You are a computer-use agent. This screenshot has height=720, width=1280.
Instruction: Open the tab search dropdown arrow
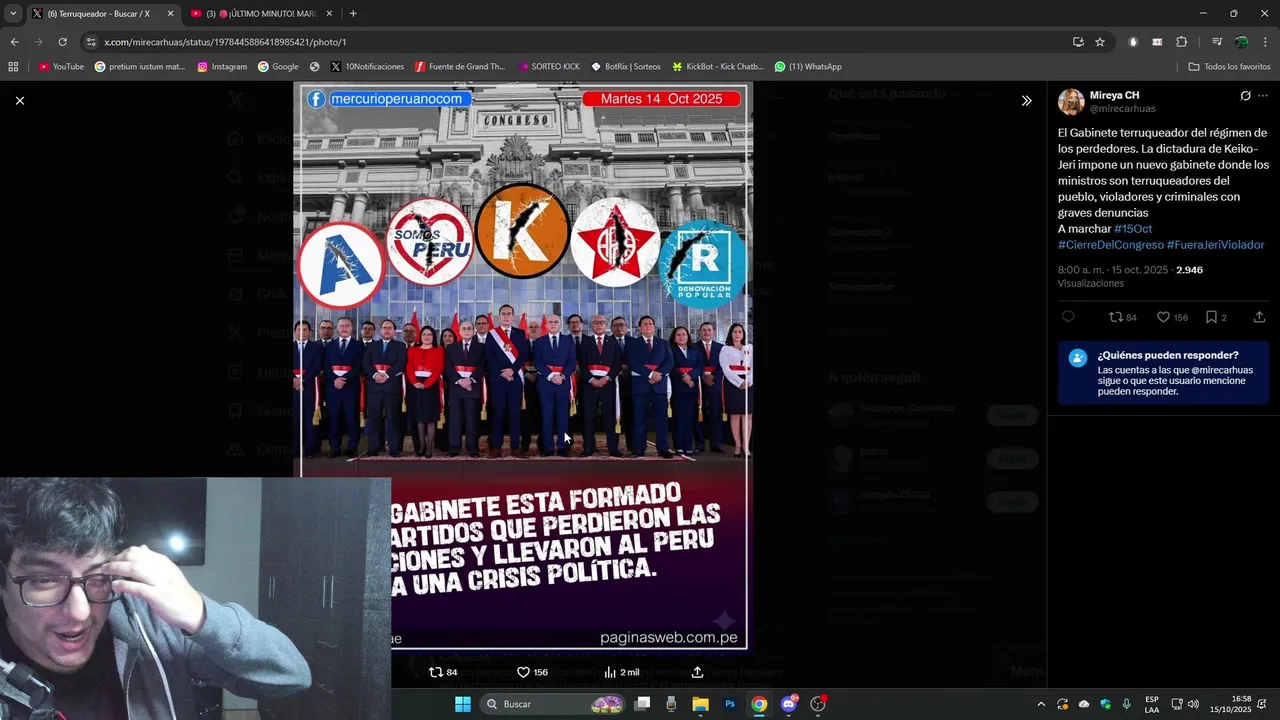pyautogui.click(x=12, y=14)
